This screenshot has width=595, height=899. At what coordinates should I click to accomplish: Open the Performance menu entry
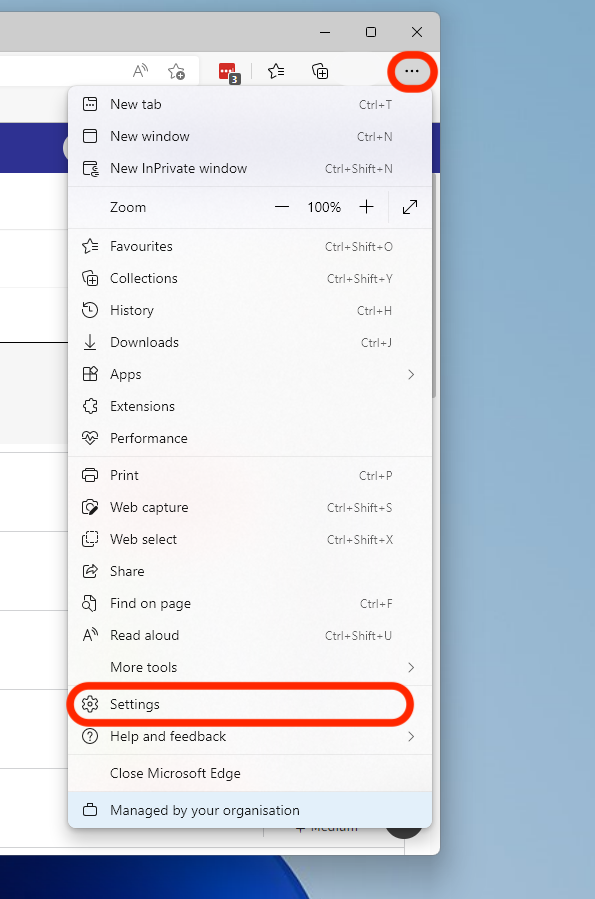(250, 439)
